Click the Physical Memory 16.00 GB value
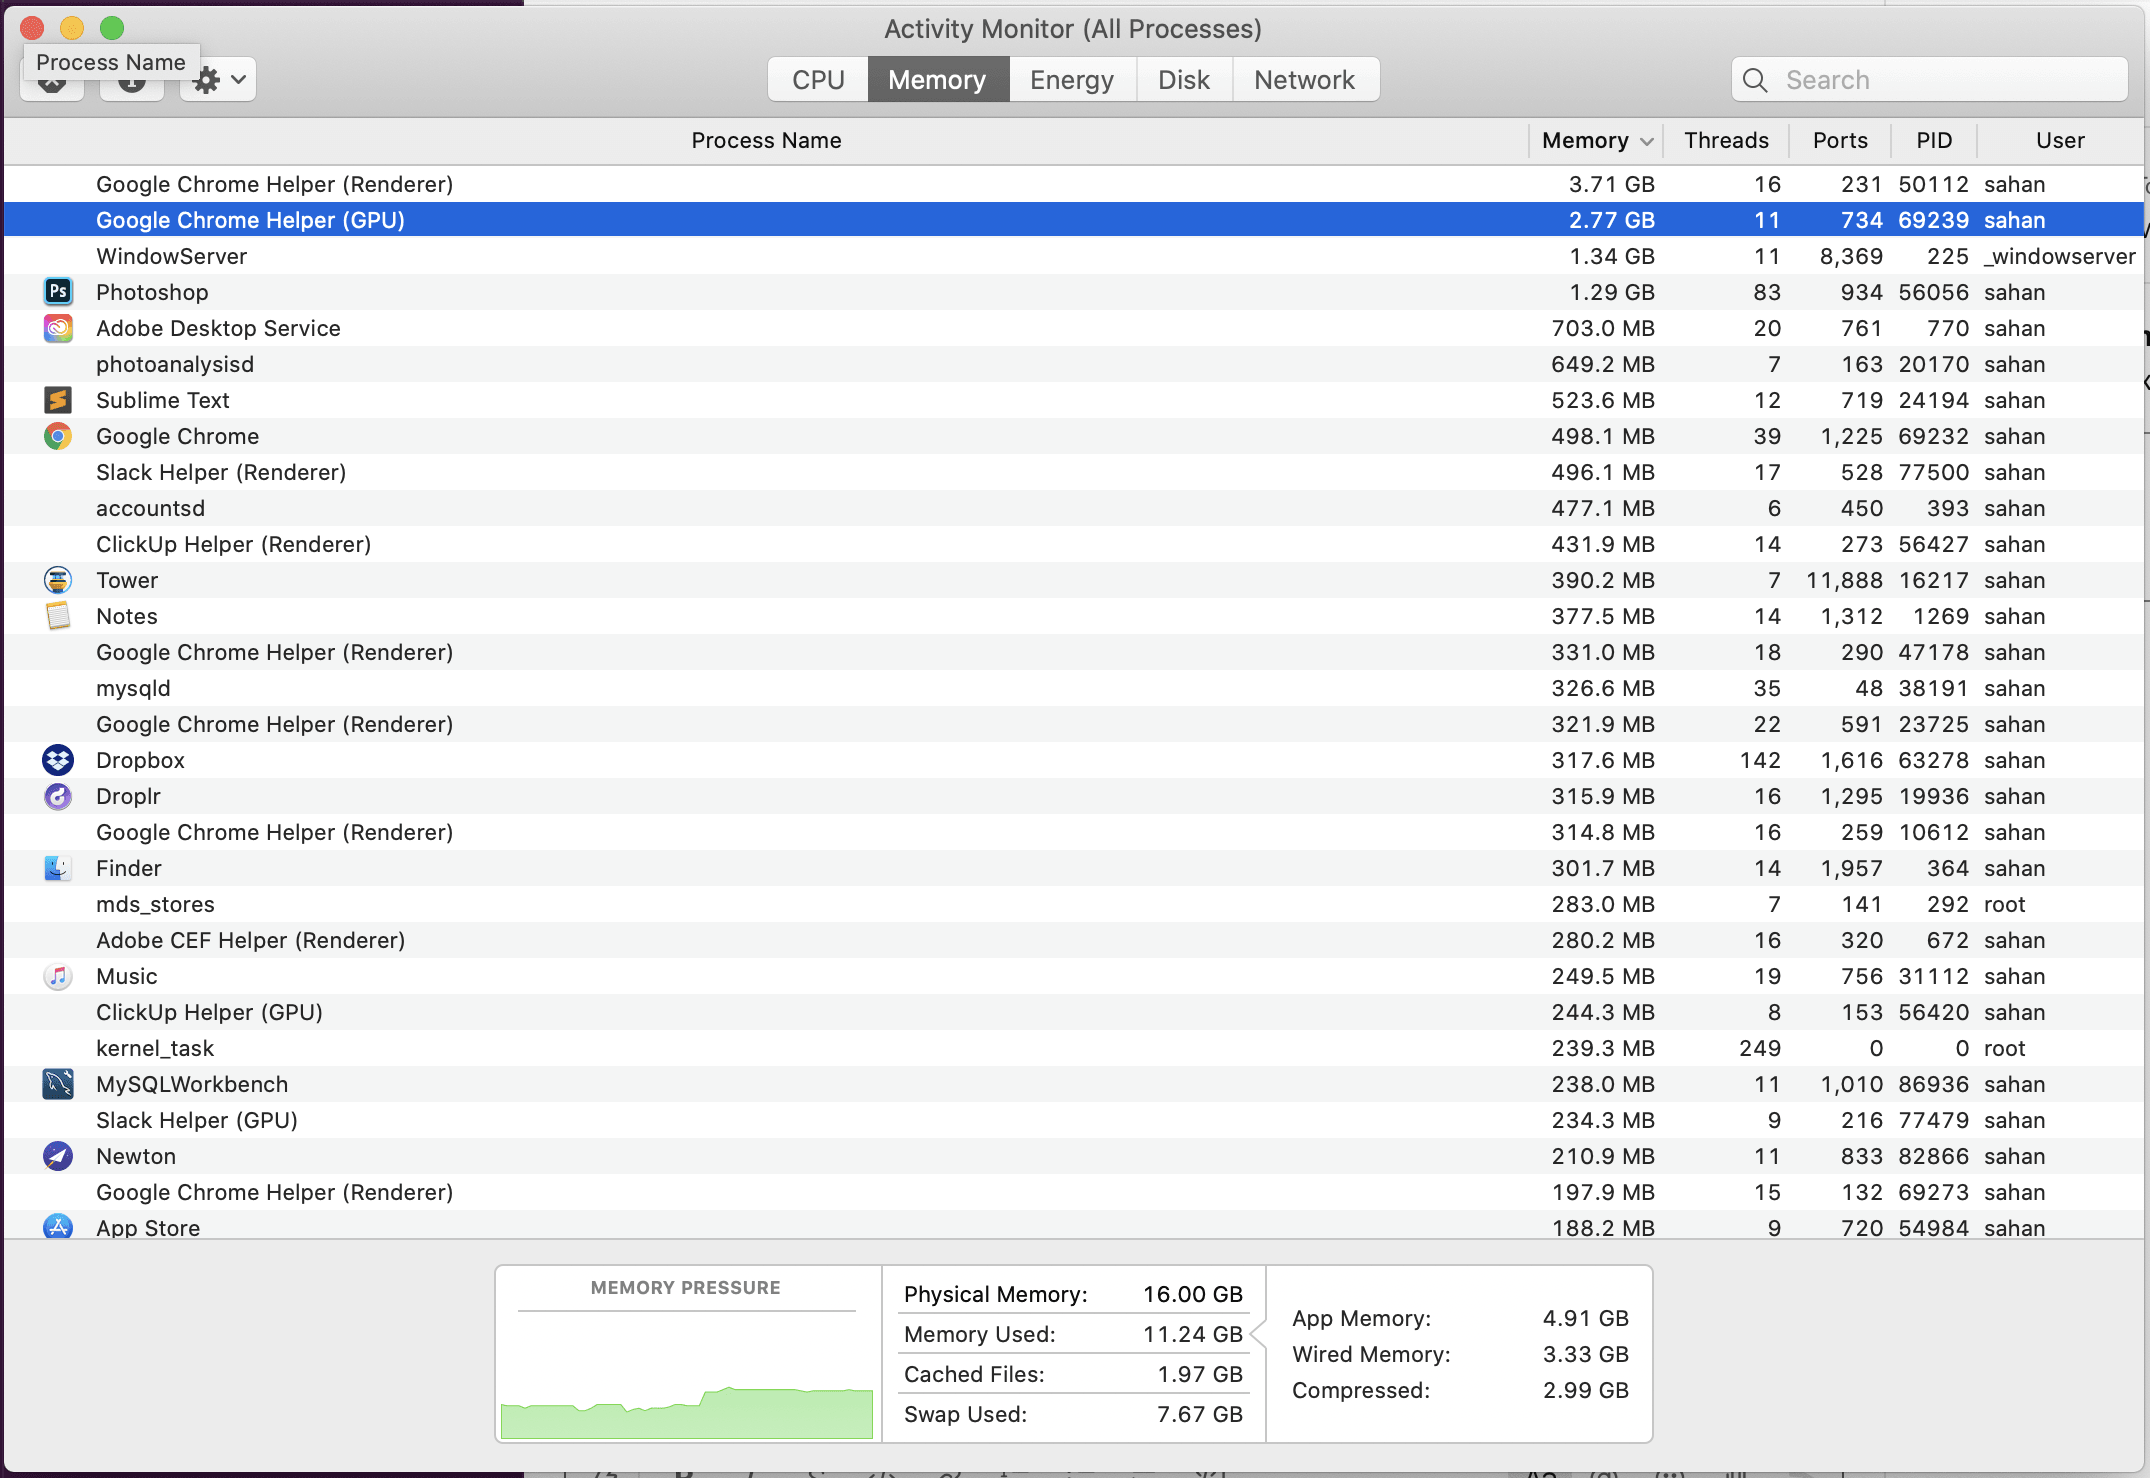Screen dimensions: 2150x1478 [x=1193, y=1294]
